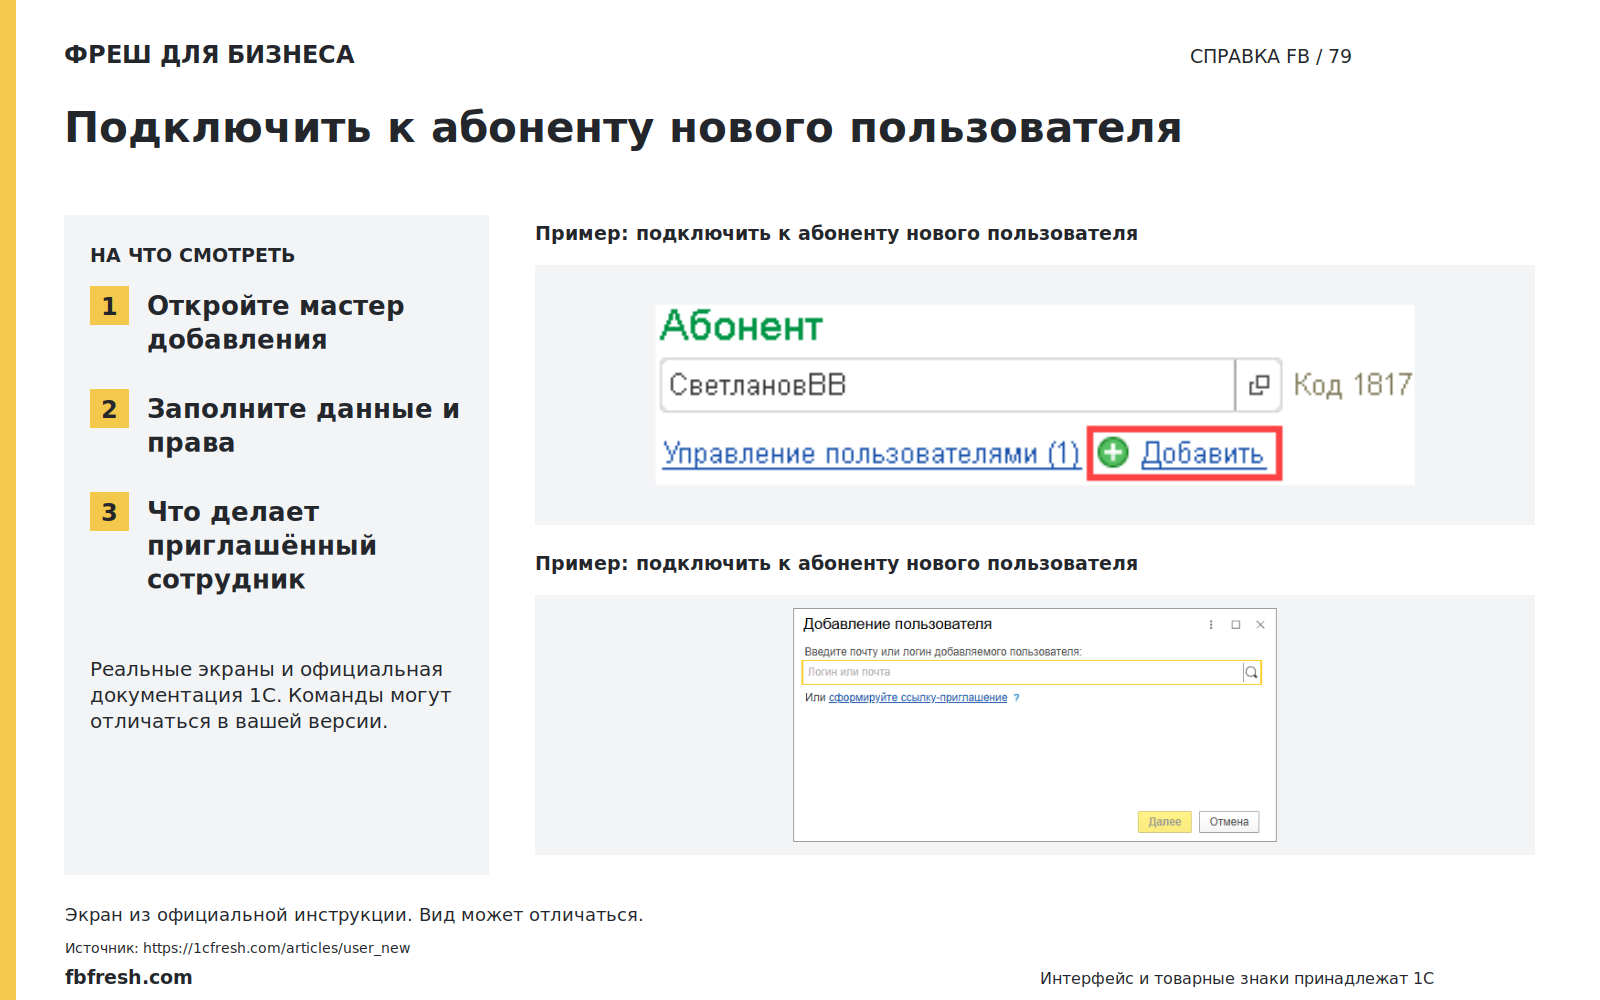Click the green plus icon before Добавить
The height and width of the screenshot is (1000, 1600).
[1113, 453]
